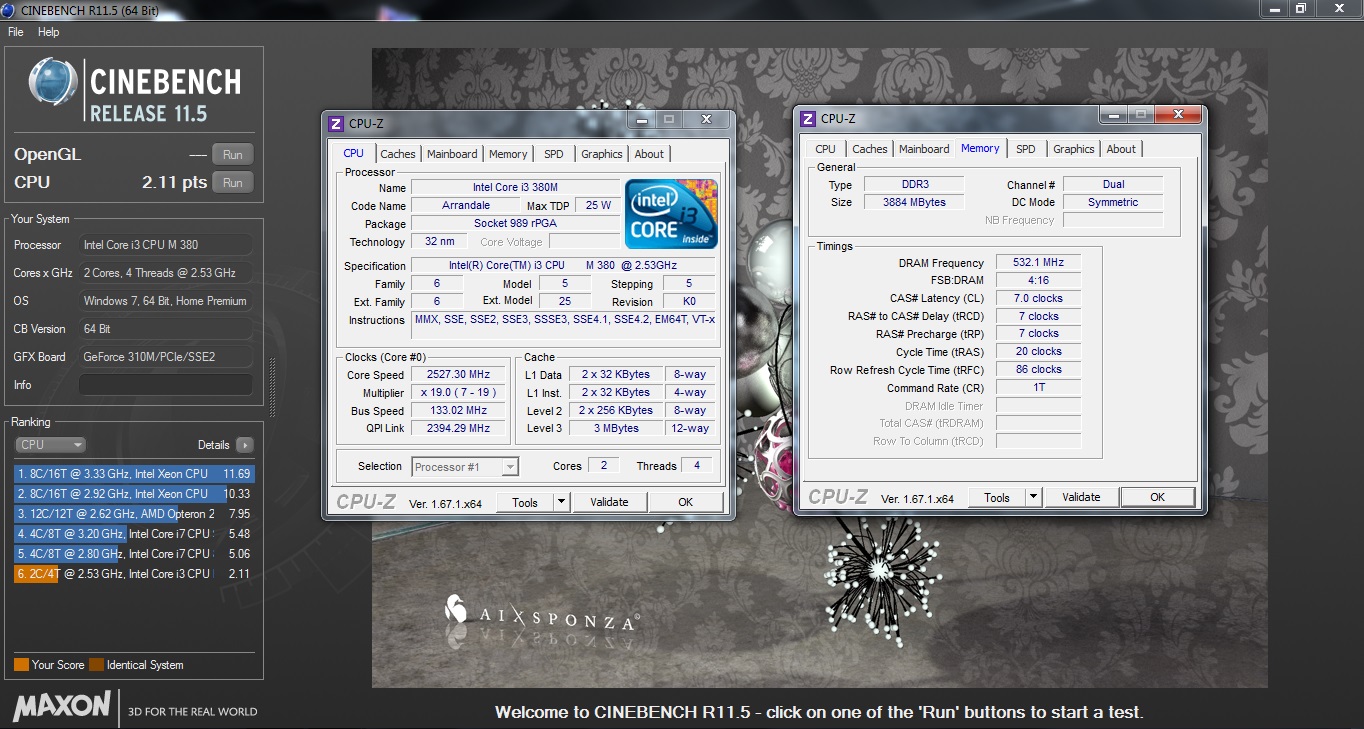Click OK in left CPU-Z window
The image size is (1364, 729).
pos(685,503)
